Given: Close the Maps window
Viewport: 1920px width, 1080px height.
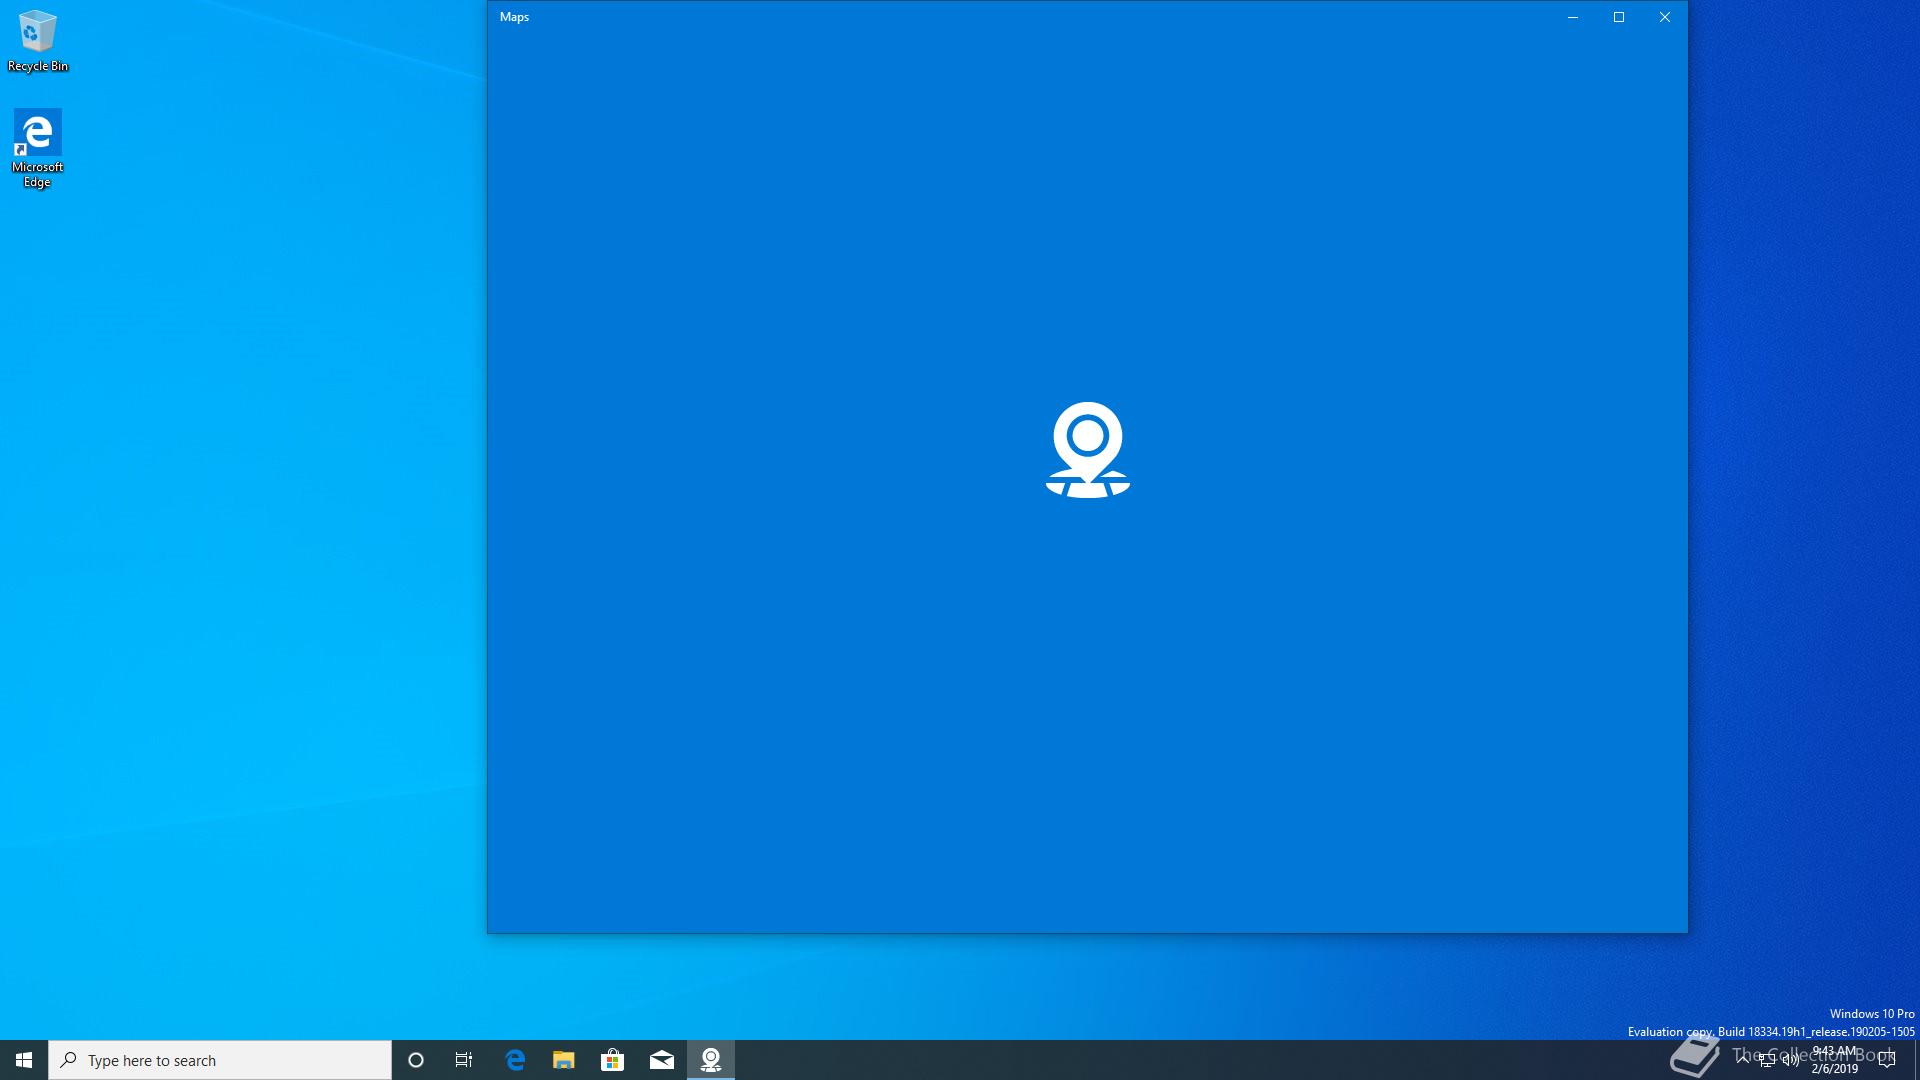Looking at the screenshot, I should (1665, 17).
